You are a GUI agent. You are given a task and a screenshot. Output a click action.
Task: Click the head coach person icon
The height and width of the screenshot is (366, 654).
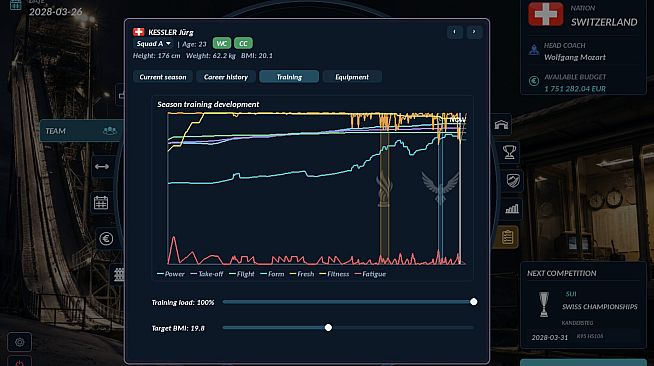tap(534, 51)
